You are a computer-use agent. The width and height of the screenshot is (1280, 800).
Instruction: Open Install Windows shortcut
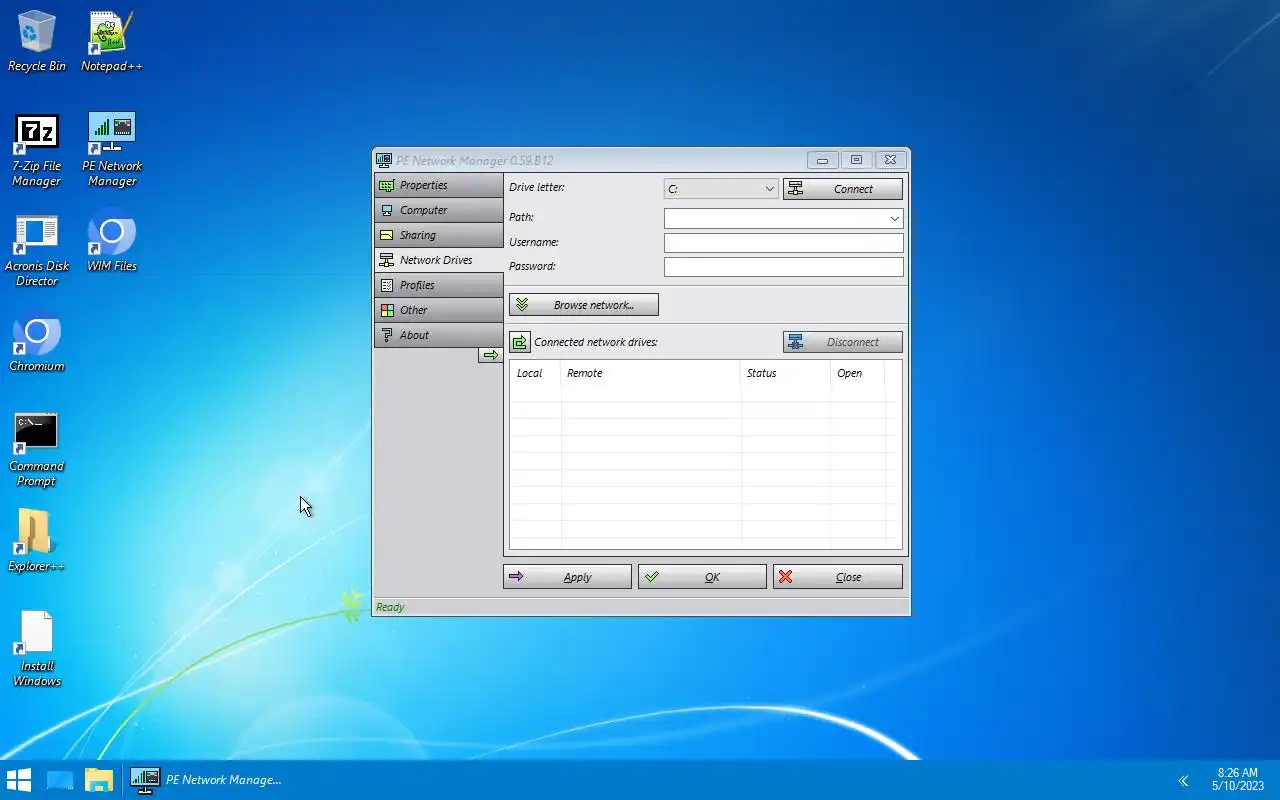37,649
